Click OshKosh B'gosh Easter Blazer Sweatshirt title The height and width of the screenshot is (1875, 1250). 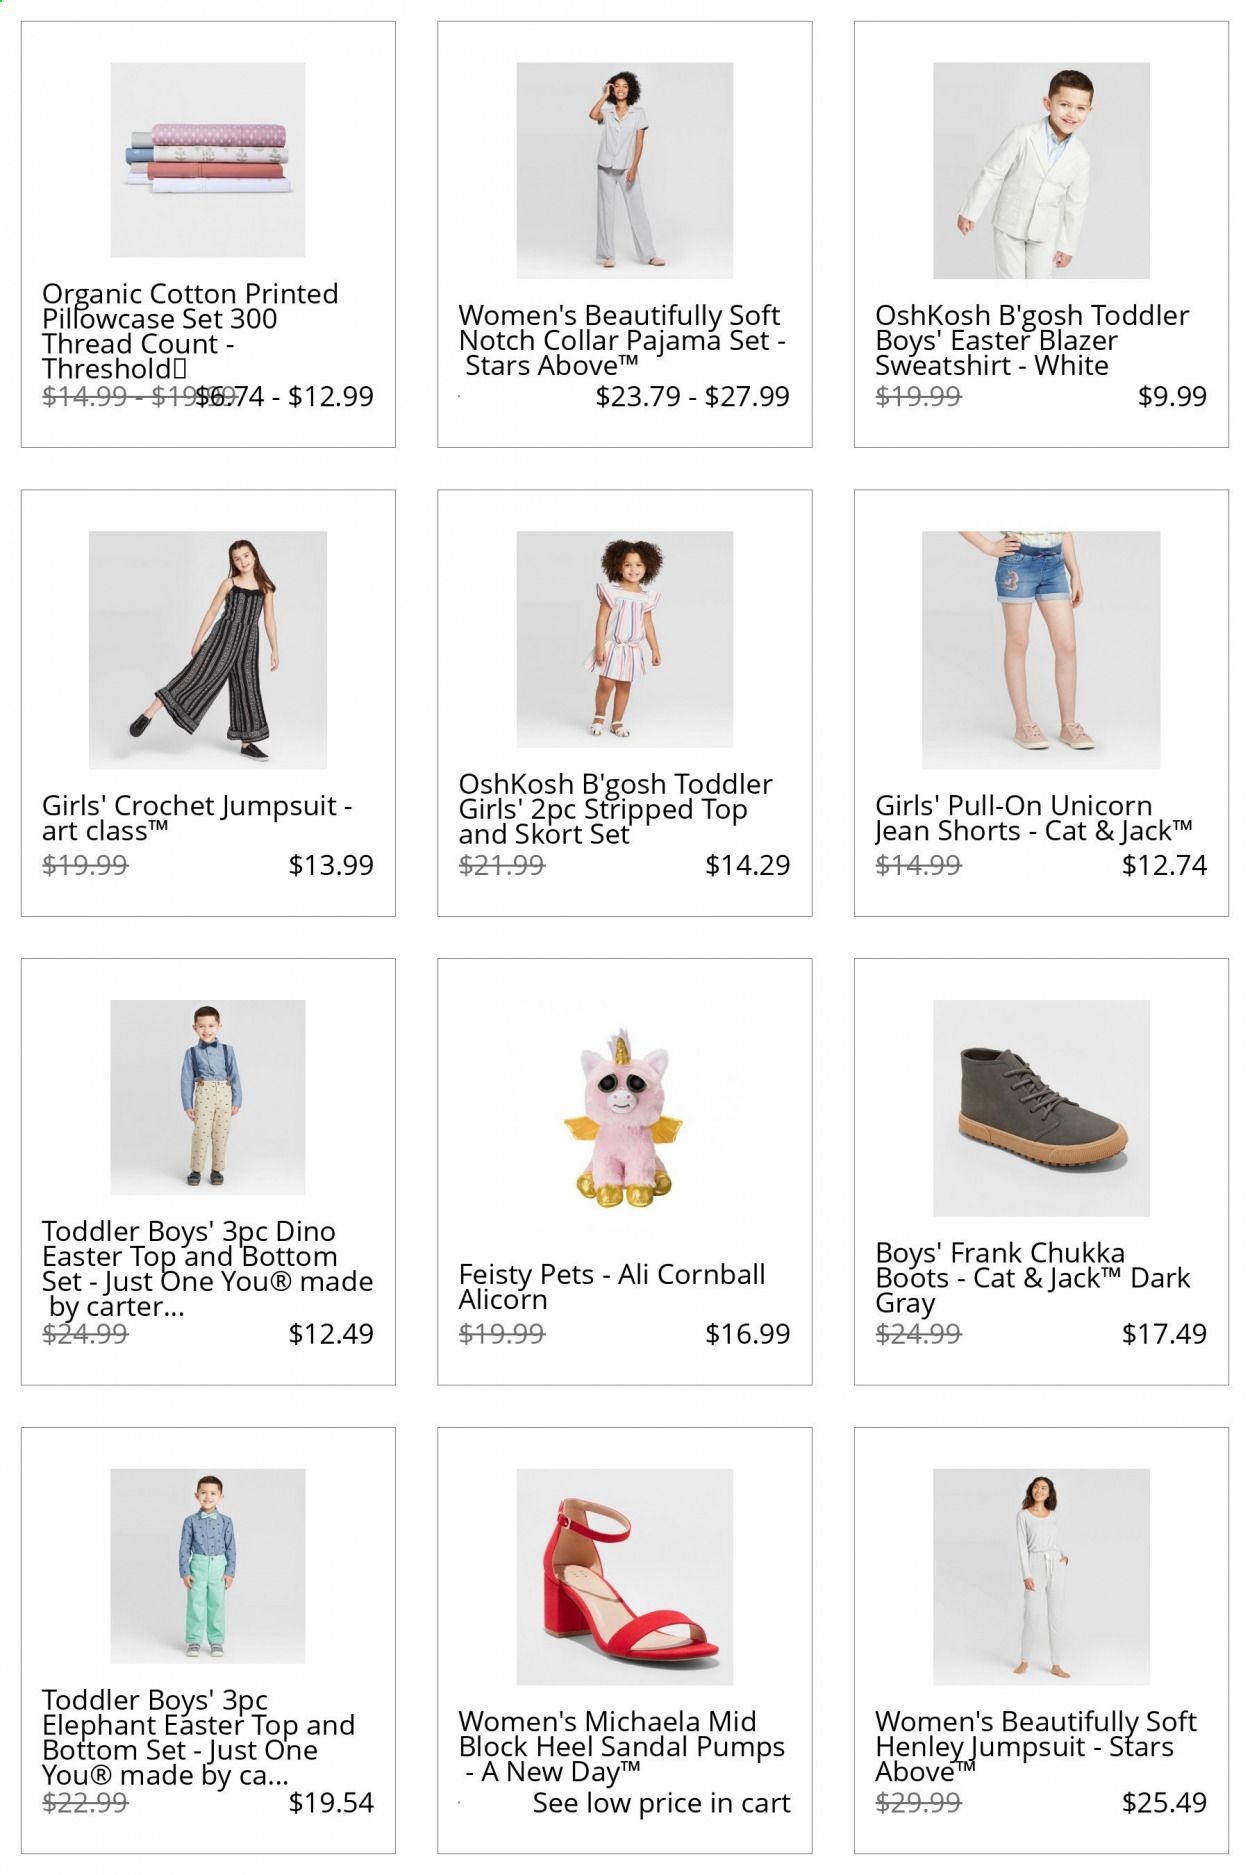(1032, 340)
